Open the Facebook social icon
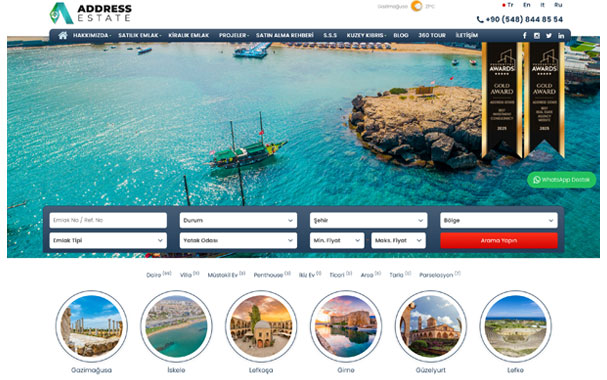The image size is (607, 380). 525,36
